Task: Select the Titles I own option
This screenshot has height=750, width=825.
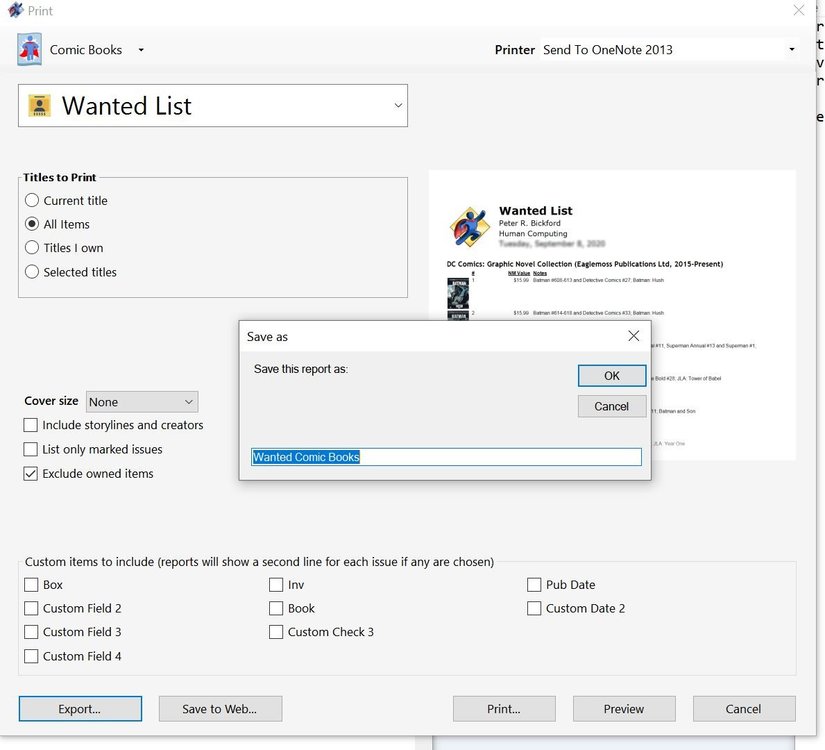Action: click(32, 248)
